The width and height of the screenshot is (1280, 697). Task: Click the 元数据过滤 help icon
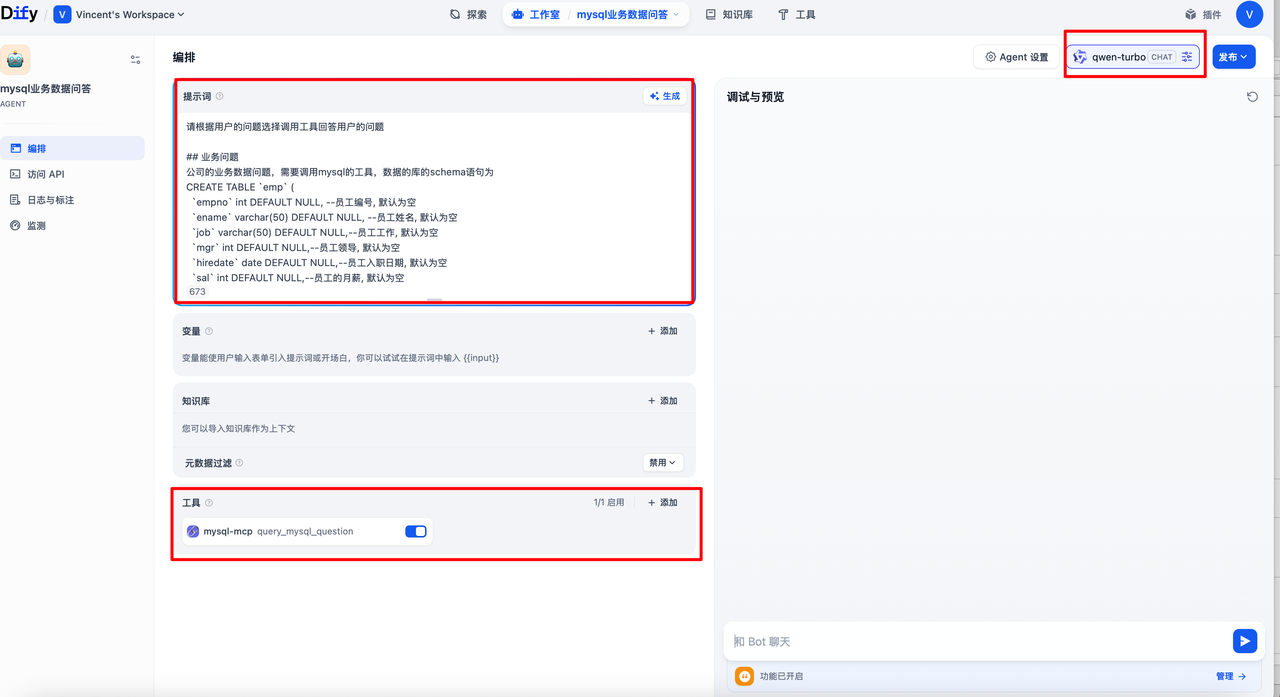239,463
